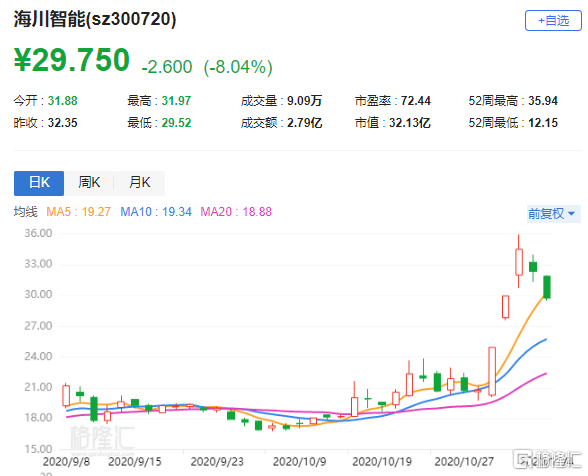
Task: Toggle the MA20 moving average label
Action: pos(236,212)
